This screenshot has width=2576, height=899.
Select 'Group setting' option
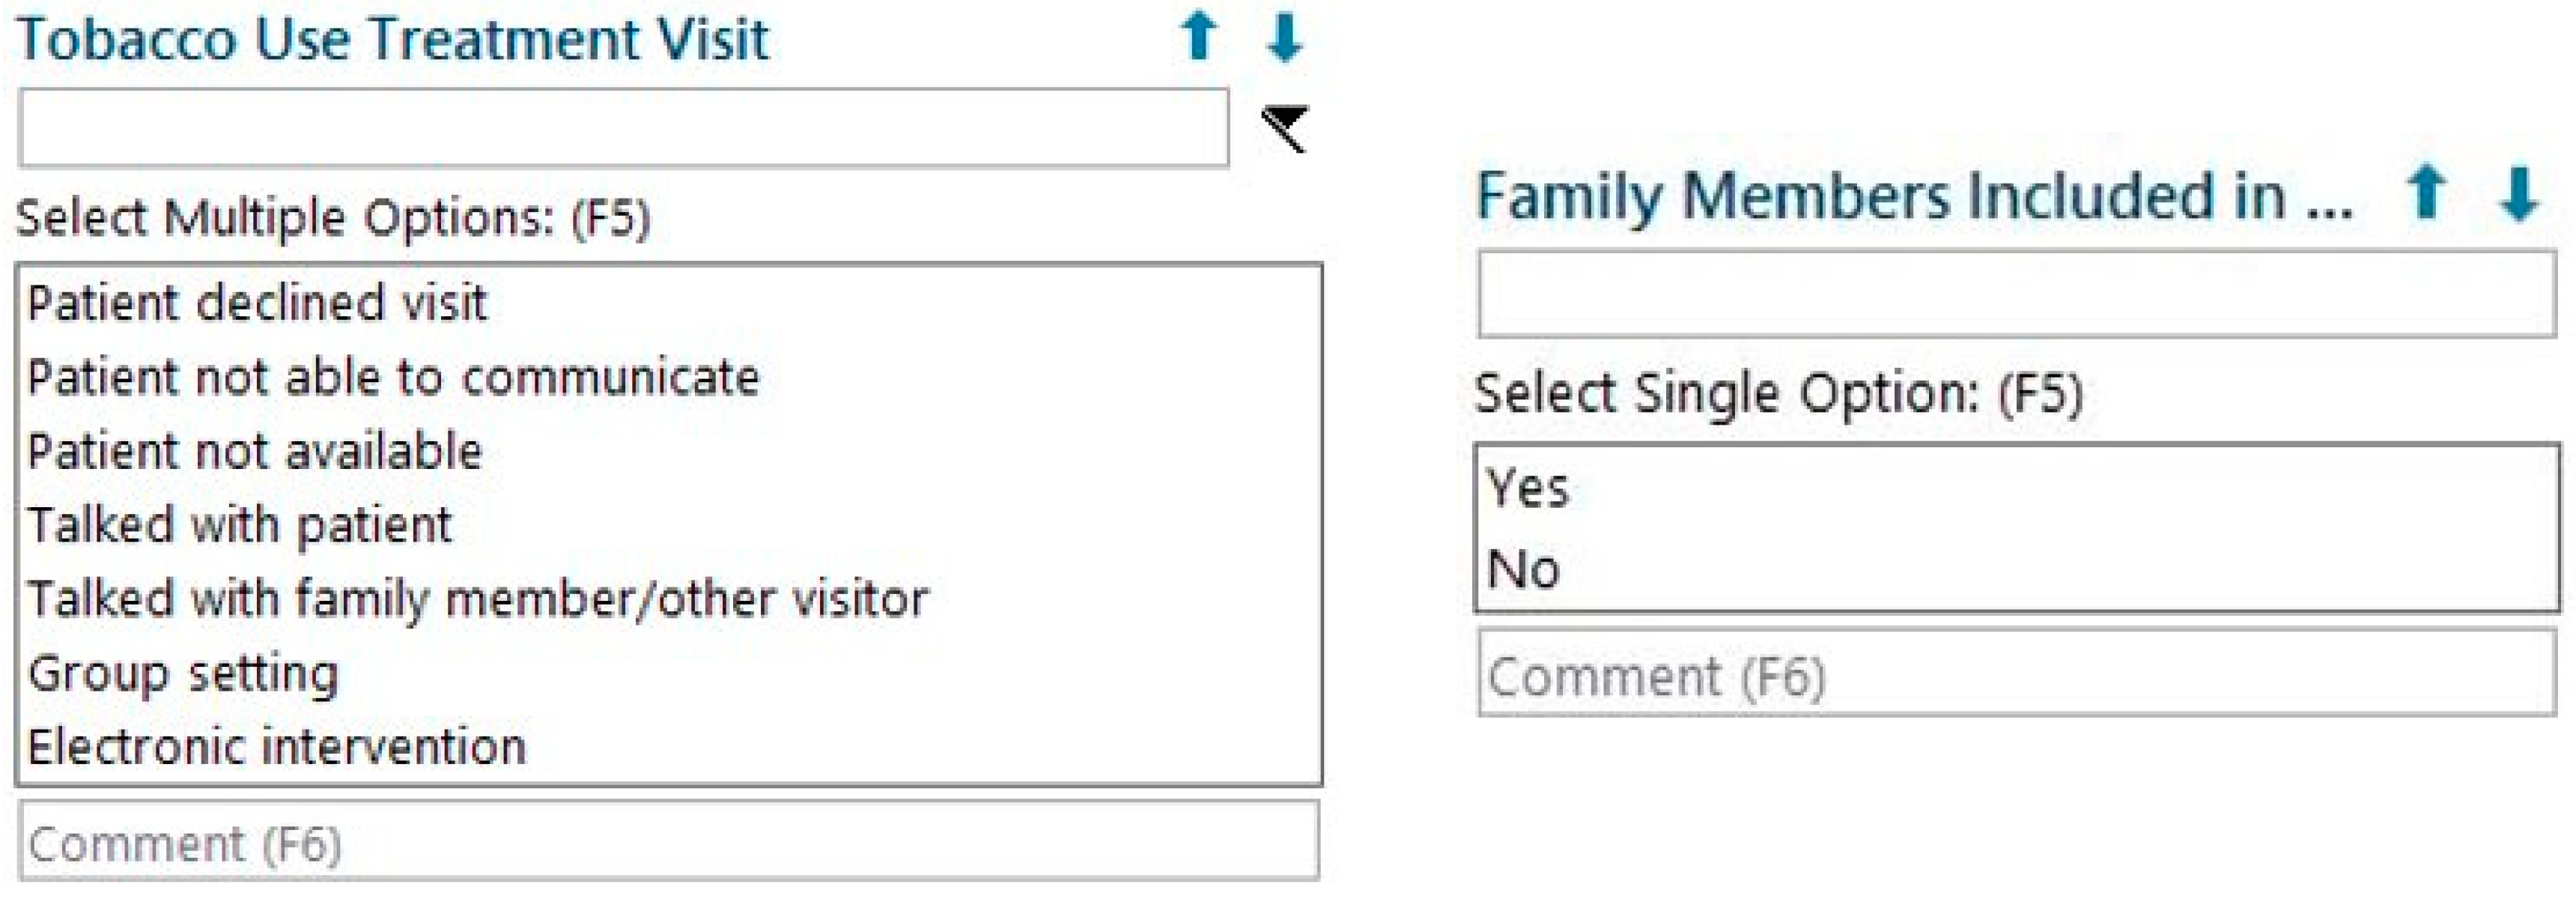tap(184, 673)
